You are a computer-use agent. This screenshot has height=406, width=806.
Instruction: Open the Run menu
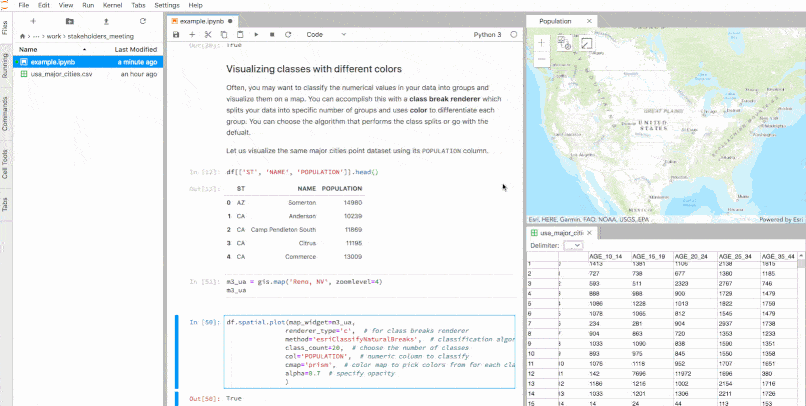[x=88, y=5]
